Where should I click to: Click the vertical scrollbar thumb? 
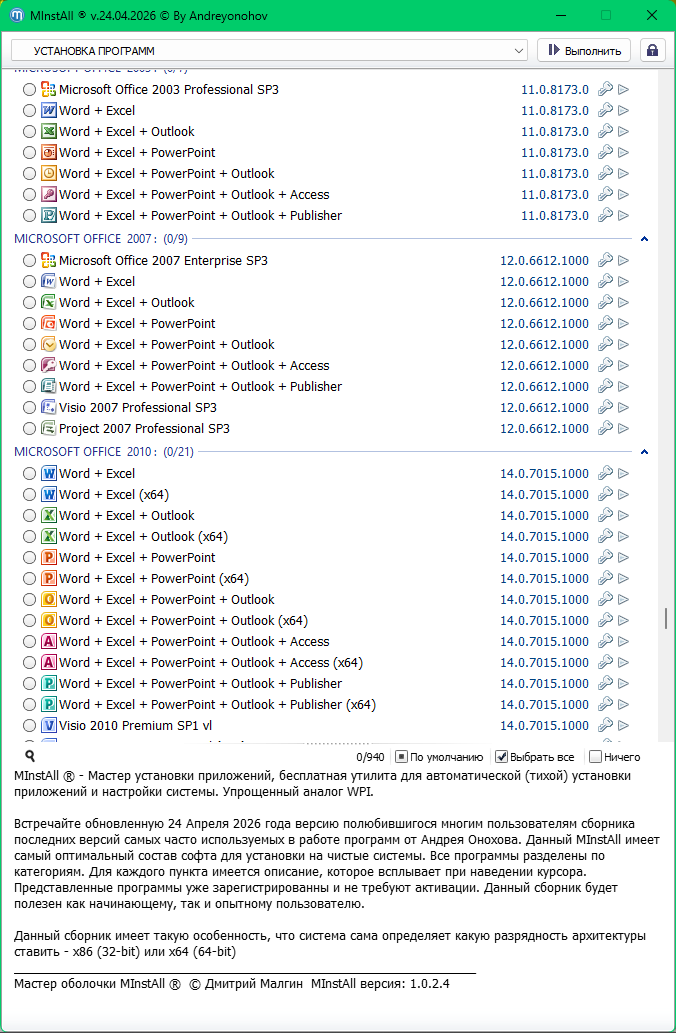tap(666, 619)
